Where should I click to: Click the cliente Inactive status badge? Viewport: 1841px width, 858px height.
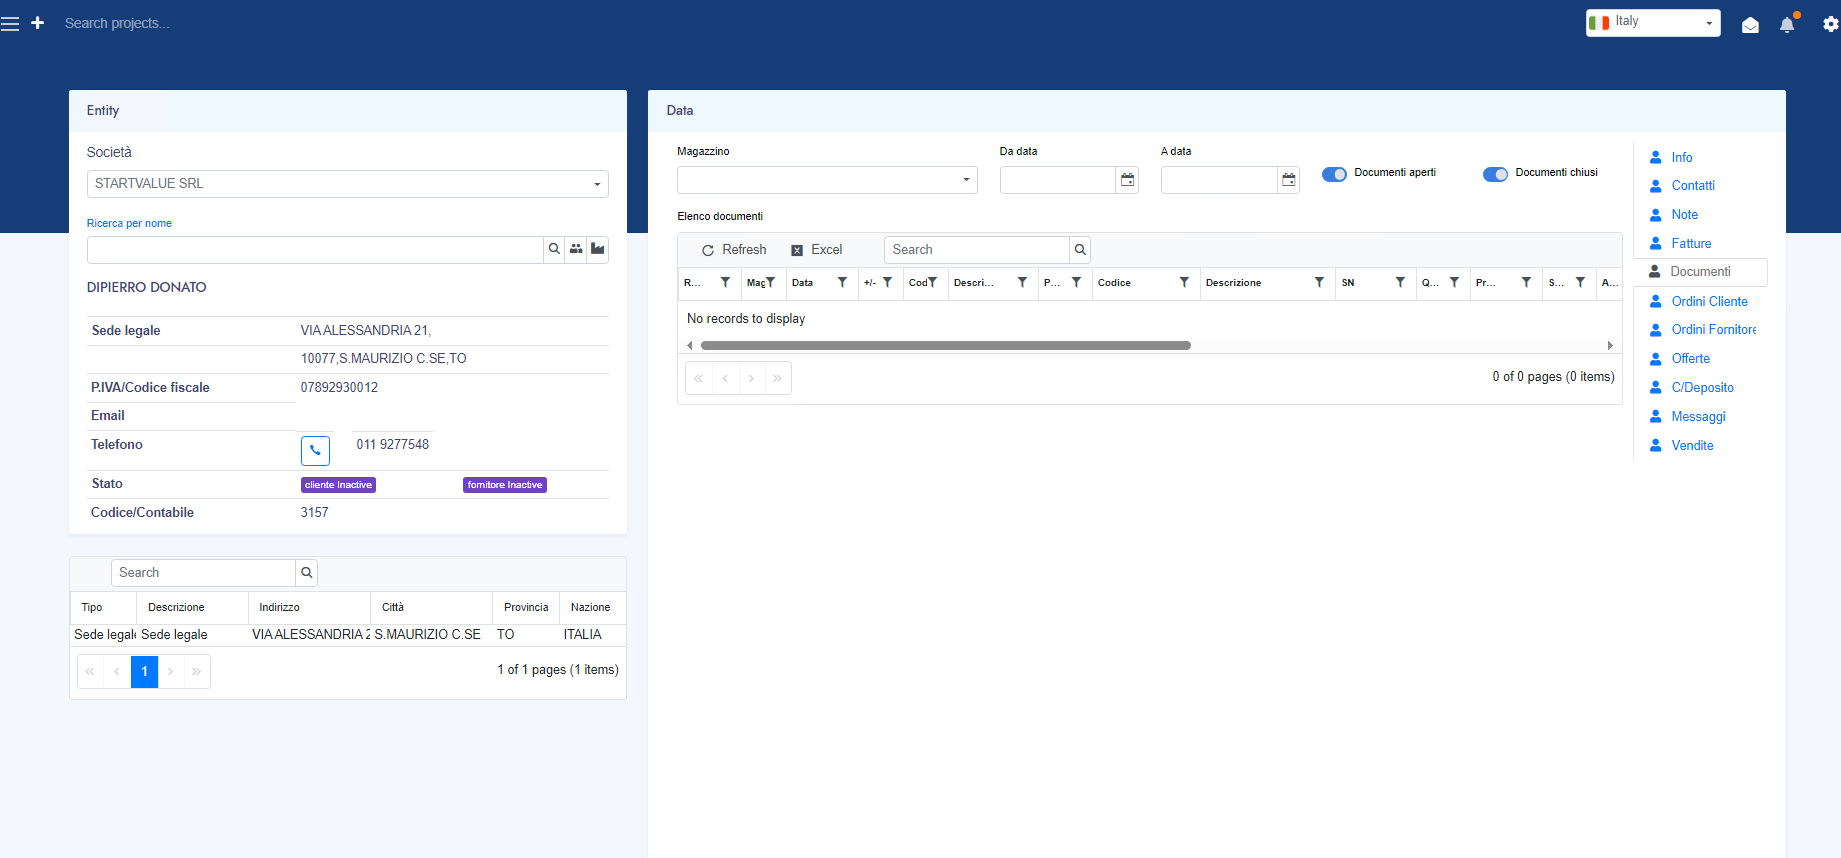coord(338,485)
